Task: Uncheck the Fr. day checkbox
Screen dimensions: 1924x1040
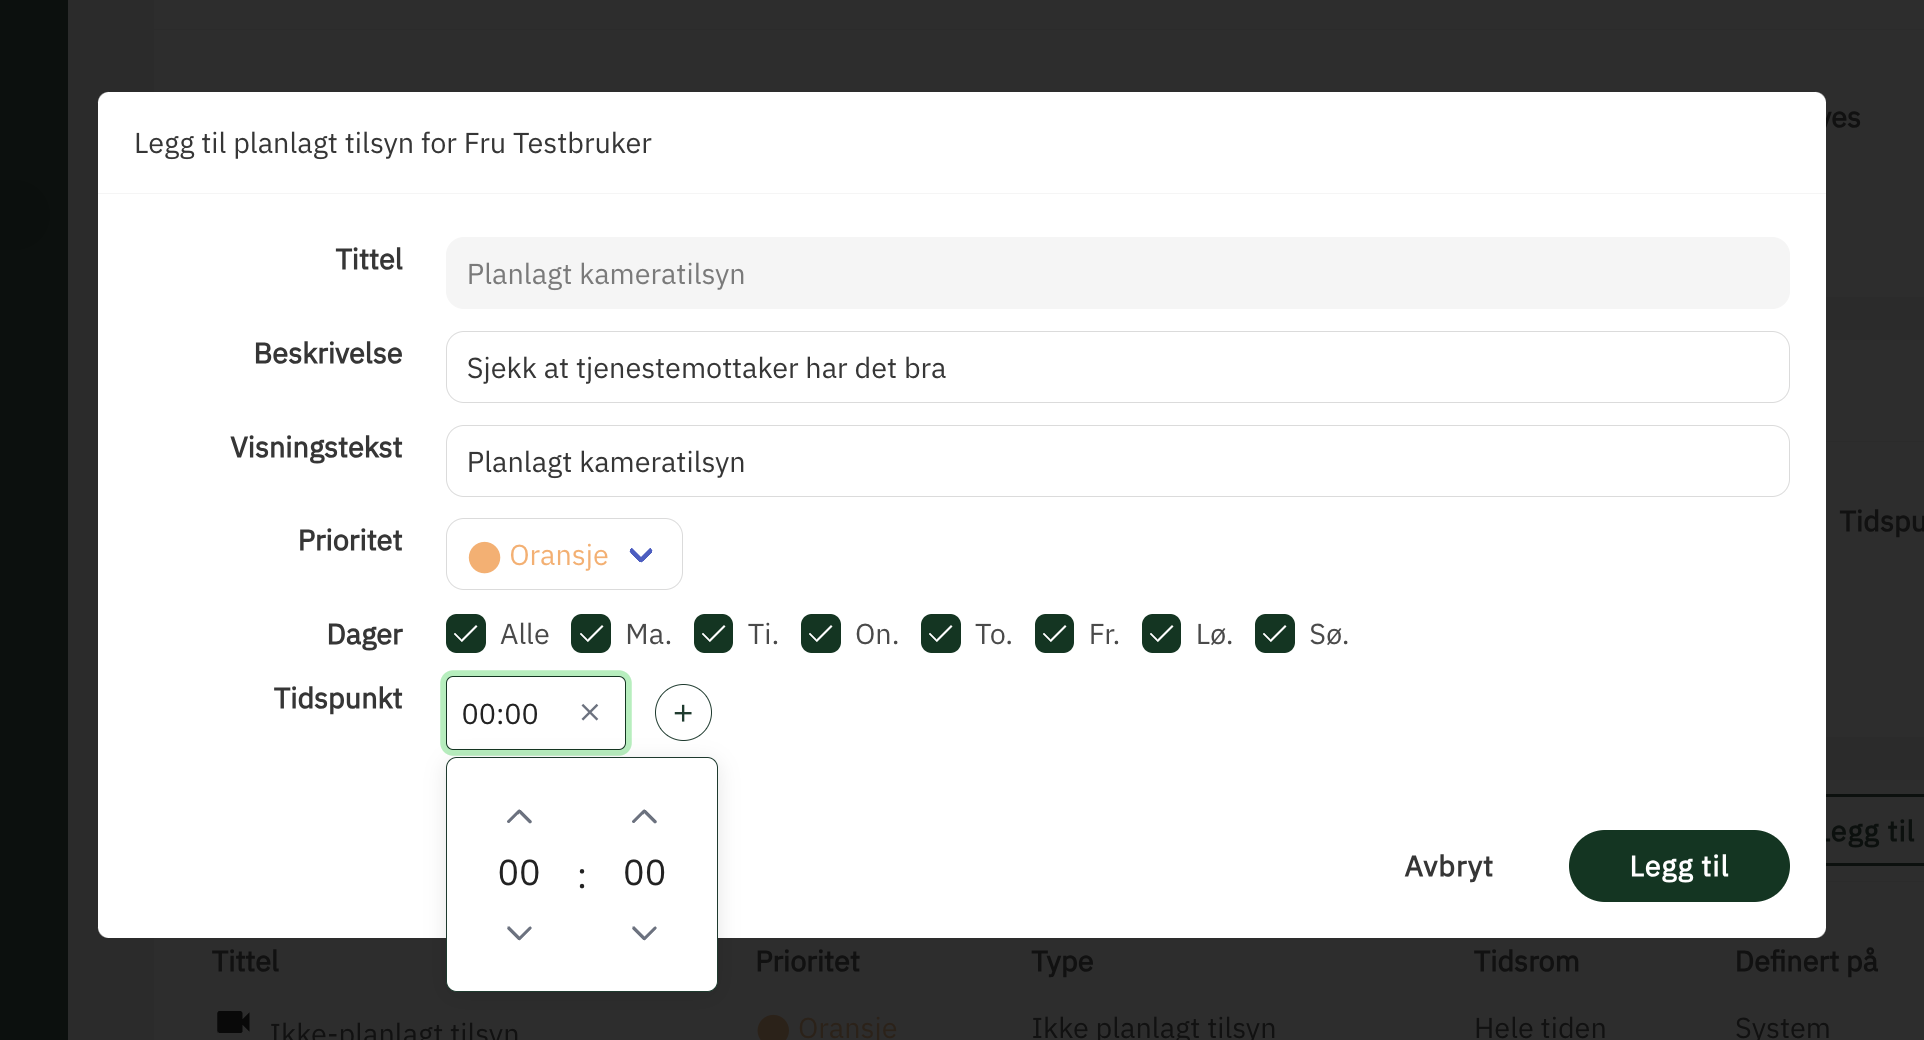Action: pyautogui.click(x=1055, y=634)
